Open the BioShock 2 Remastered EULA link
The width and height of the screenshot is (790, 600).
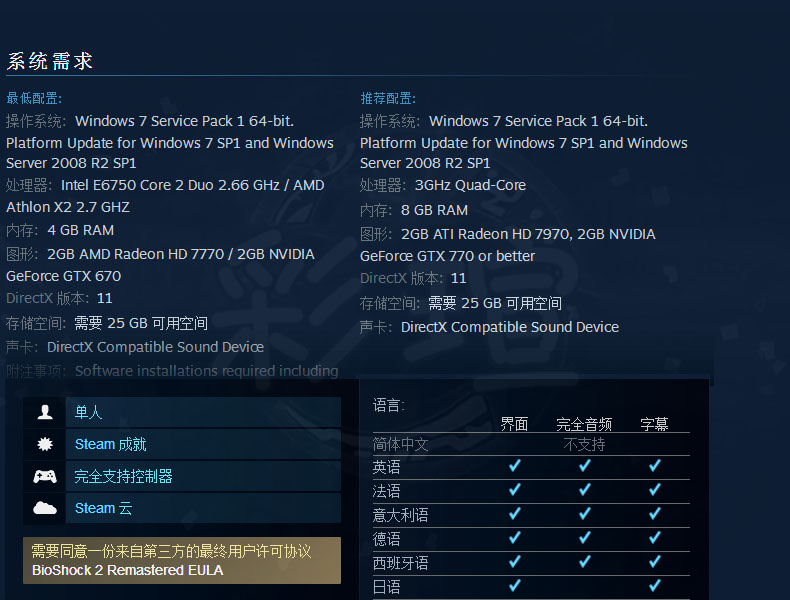(x=127, y=570)
